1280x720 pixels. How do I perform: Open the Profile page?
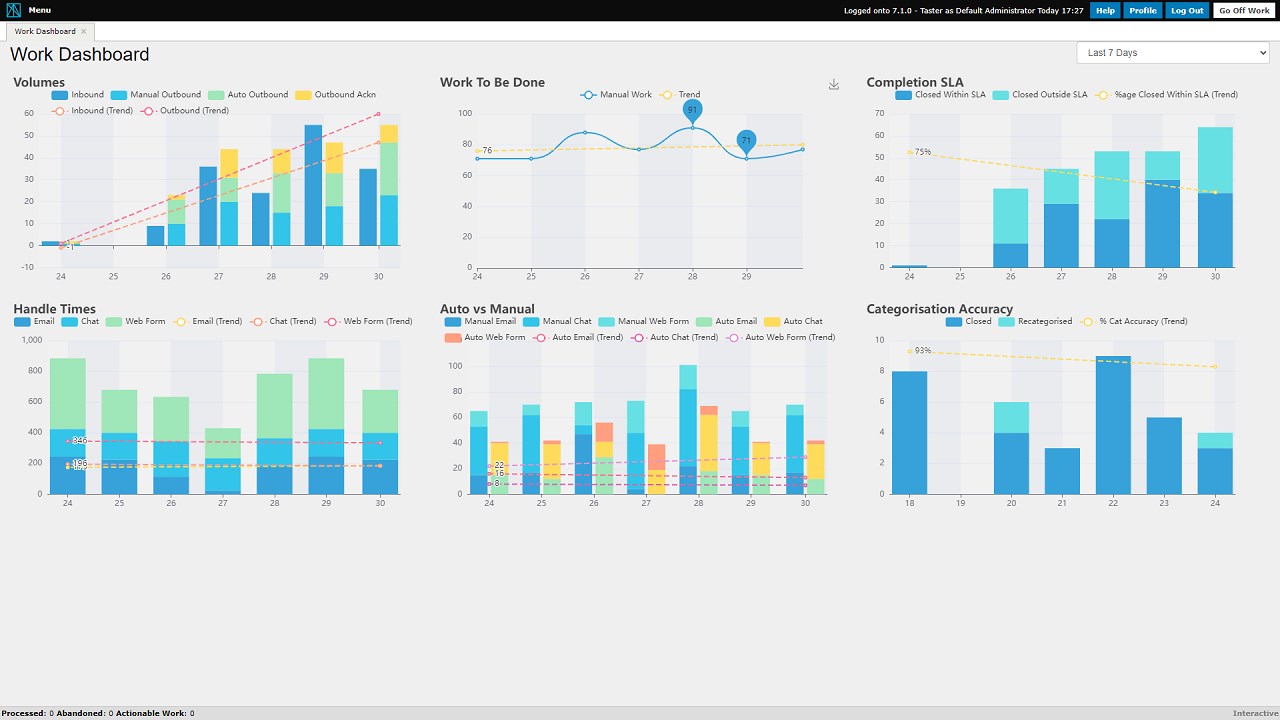tap(1143, 10)
